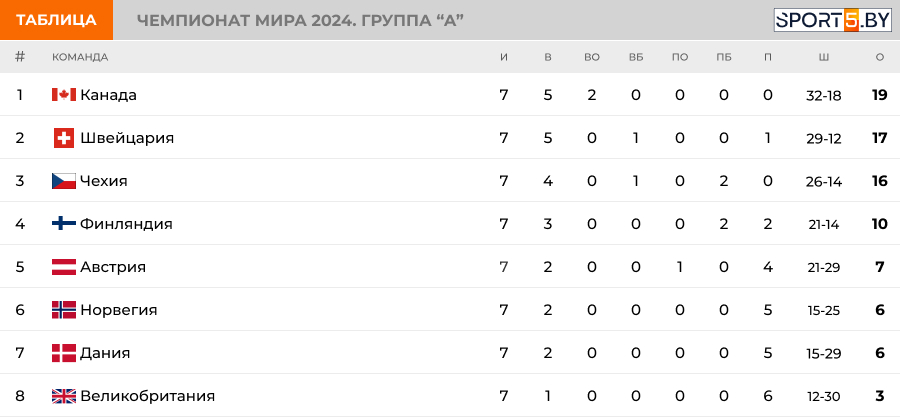Click the КОМАНДА column header
The height and width of the screenshot is (417, 900).
(x=80, y=57)
